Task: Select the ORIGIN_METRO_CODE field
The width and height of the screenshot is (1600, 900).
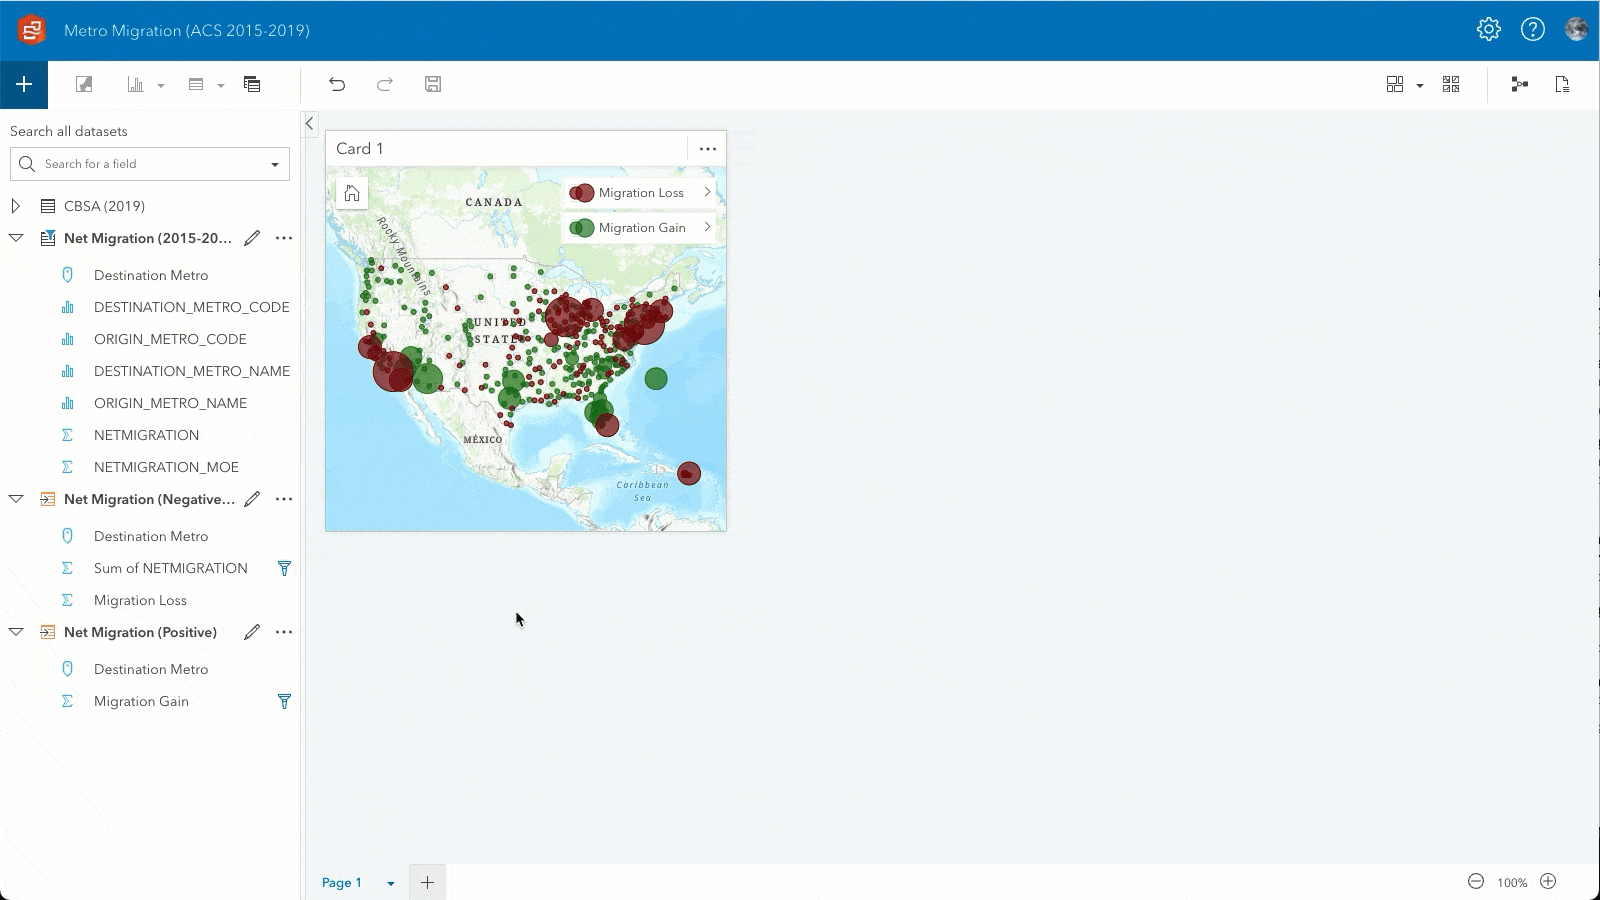Action: [170, 339]
